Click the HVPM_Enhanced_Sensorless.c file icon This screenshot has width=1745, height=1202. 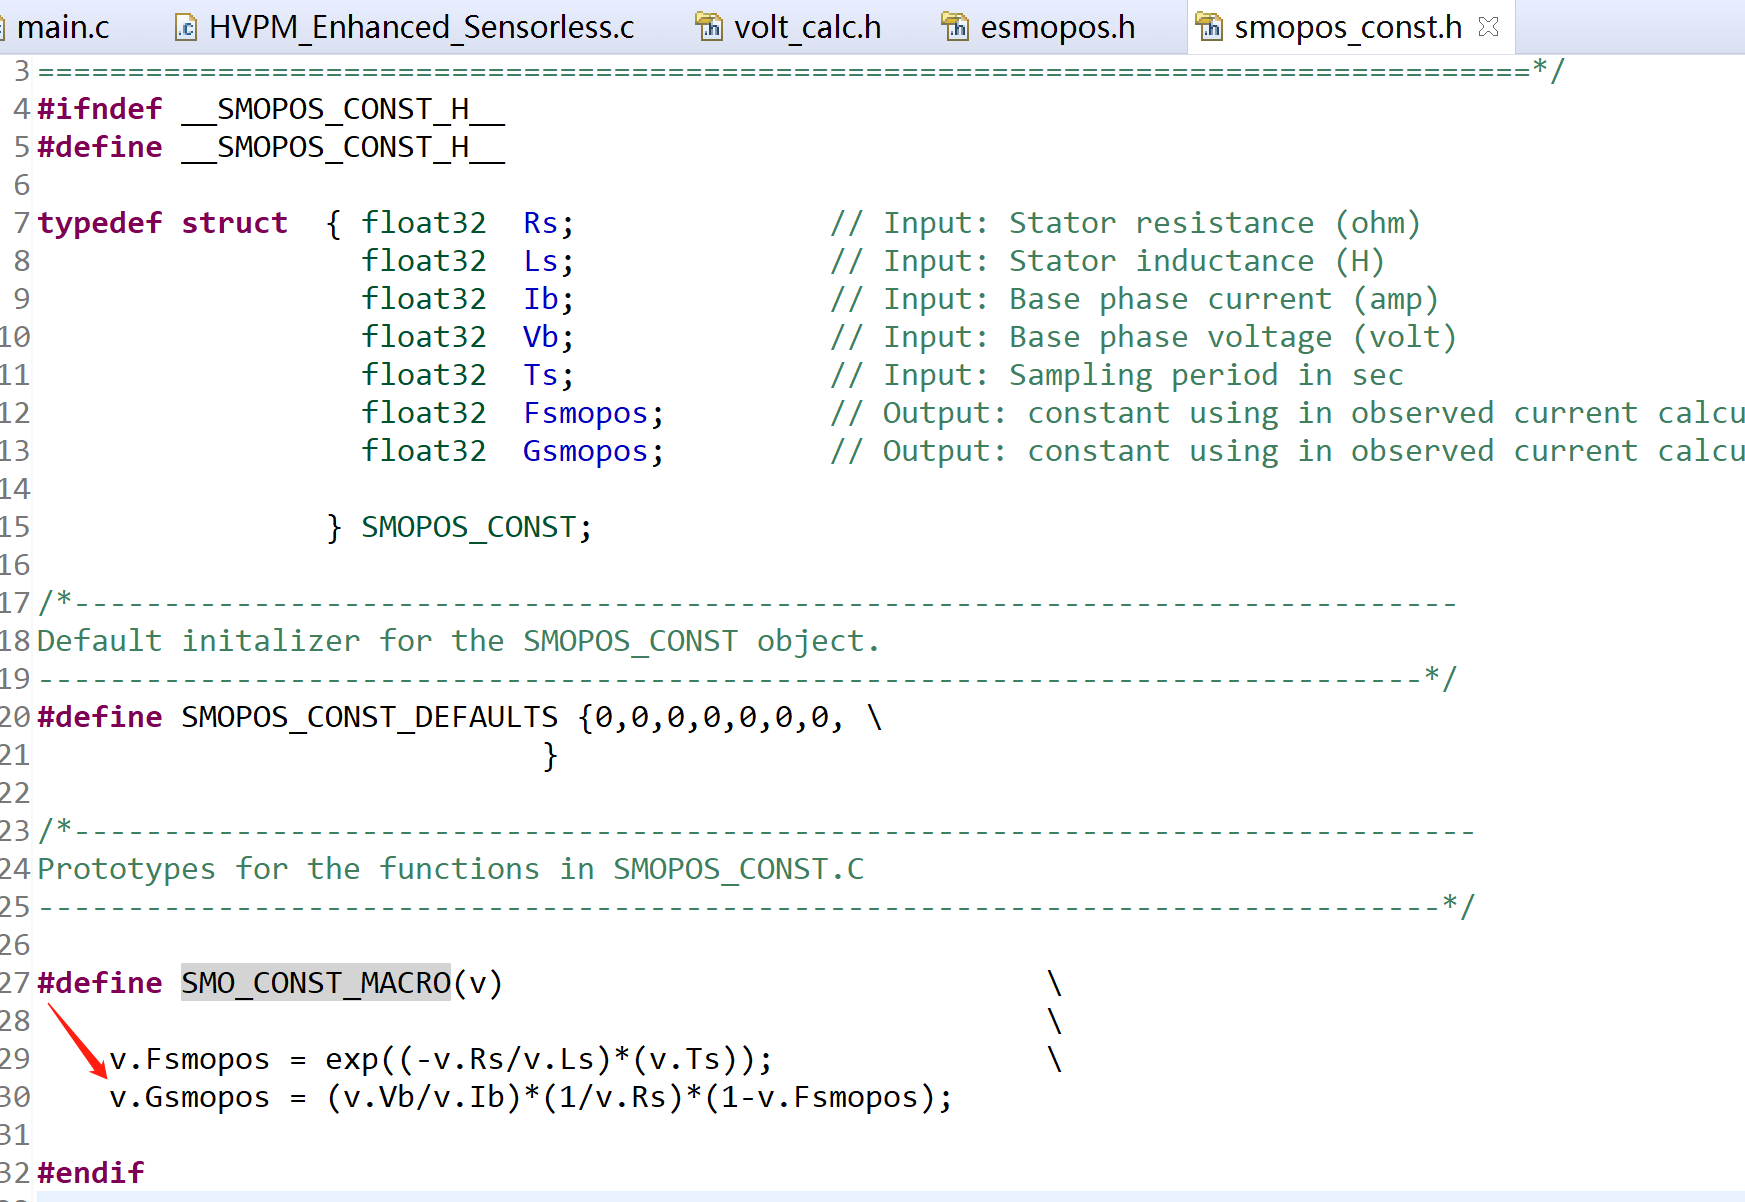tap(186, 27)
